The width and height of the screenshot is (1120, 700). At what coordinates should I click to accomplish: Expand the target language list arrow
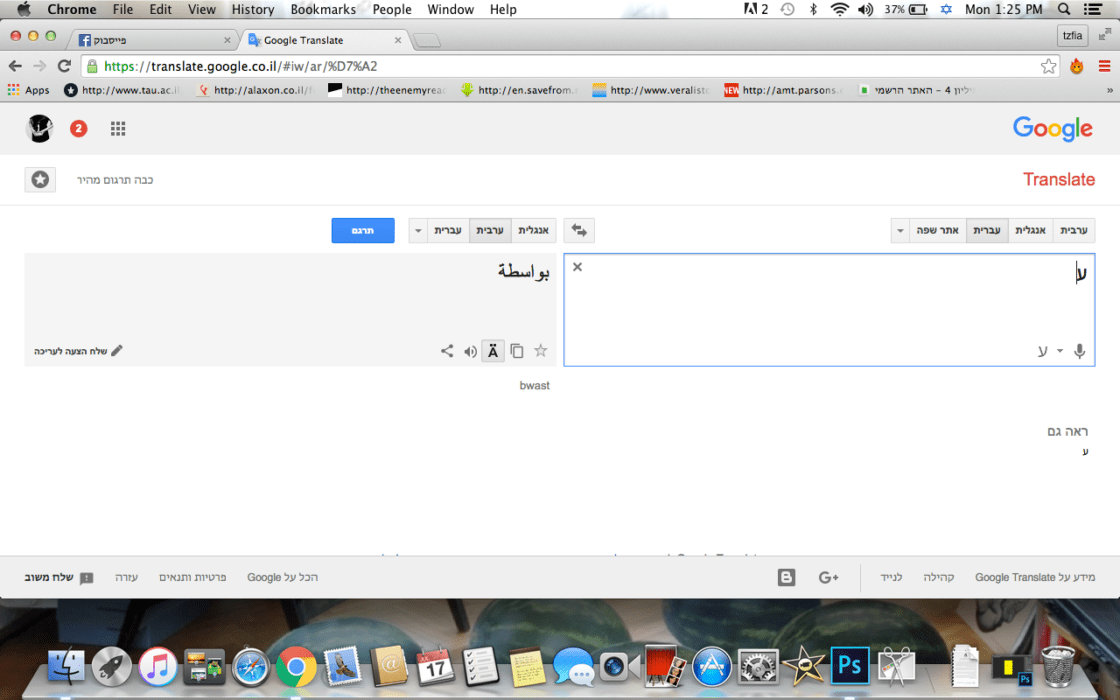click(418, 231)
